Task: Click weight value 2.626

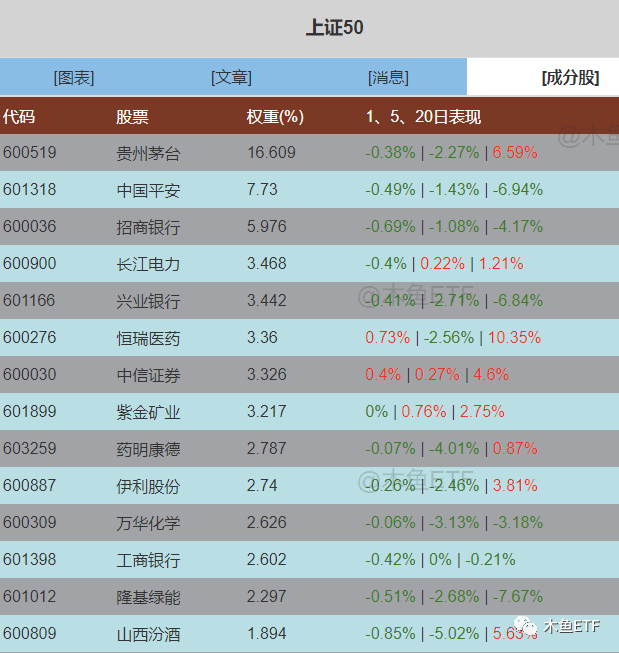Action: click(x=267, y=523)
